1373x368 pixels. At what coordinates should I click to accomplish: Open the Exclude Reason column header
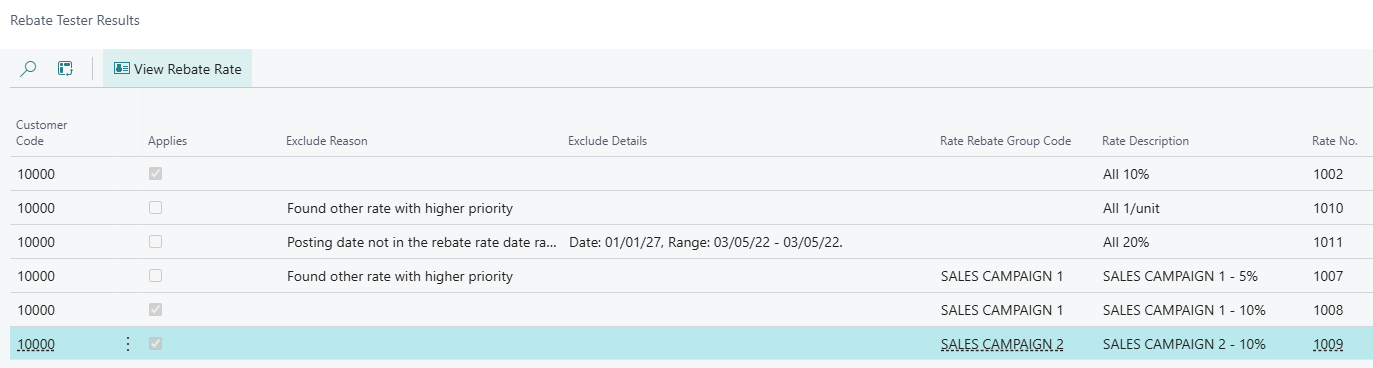pos(327,141)
